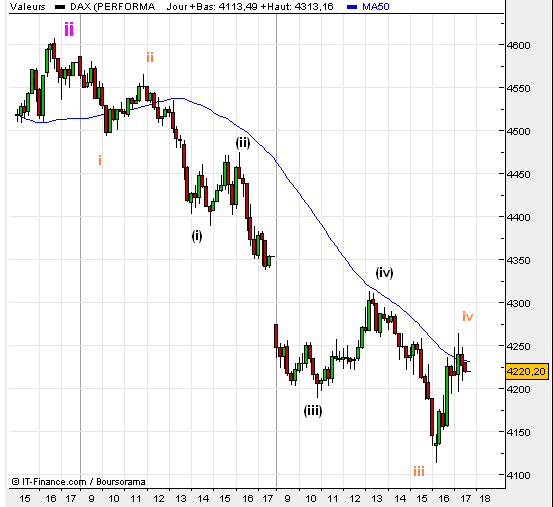Click the black DAX legend color marker

coord(60,7)
